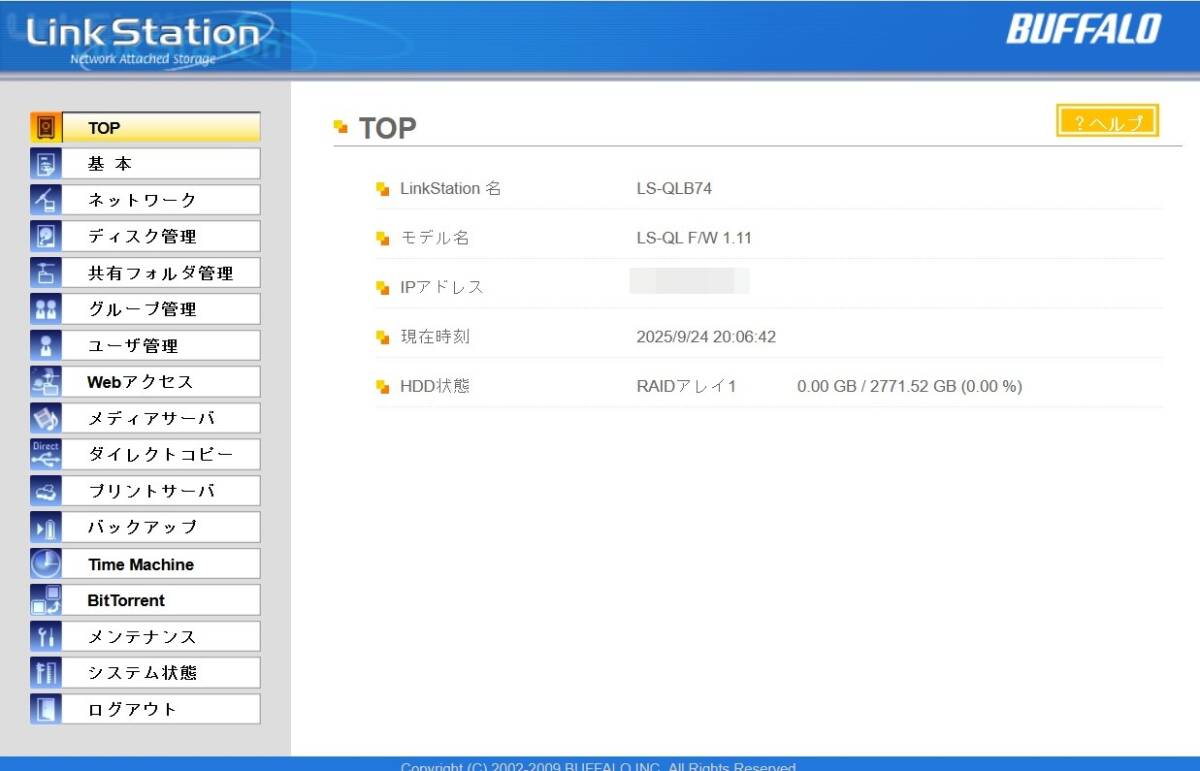Image resolution: width=1200 pixels, height=771 pixels.
Task: Click the BitTorrent icon
Action: click(46, 600)
